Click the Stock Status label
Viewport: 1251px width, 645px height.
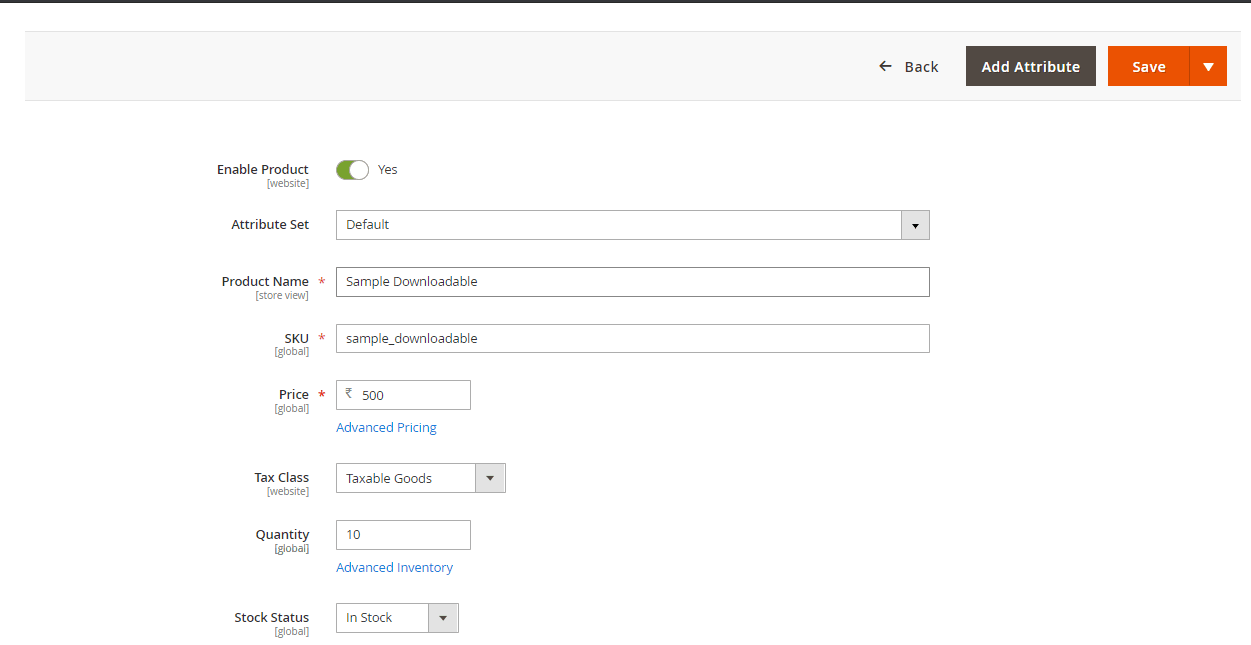pyautogui.click(x=272, y=617)
